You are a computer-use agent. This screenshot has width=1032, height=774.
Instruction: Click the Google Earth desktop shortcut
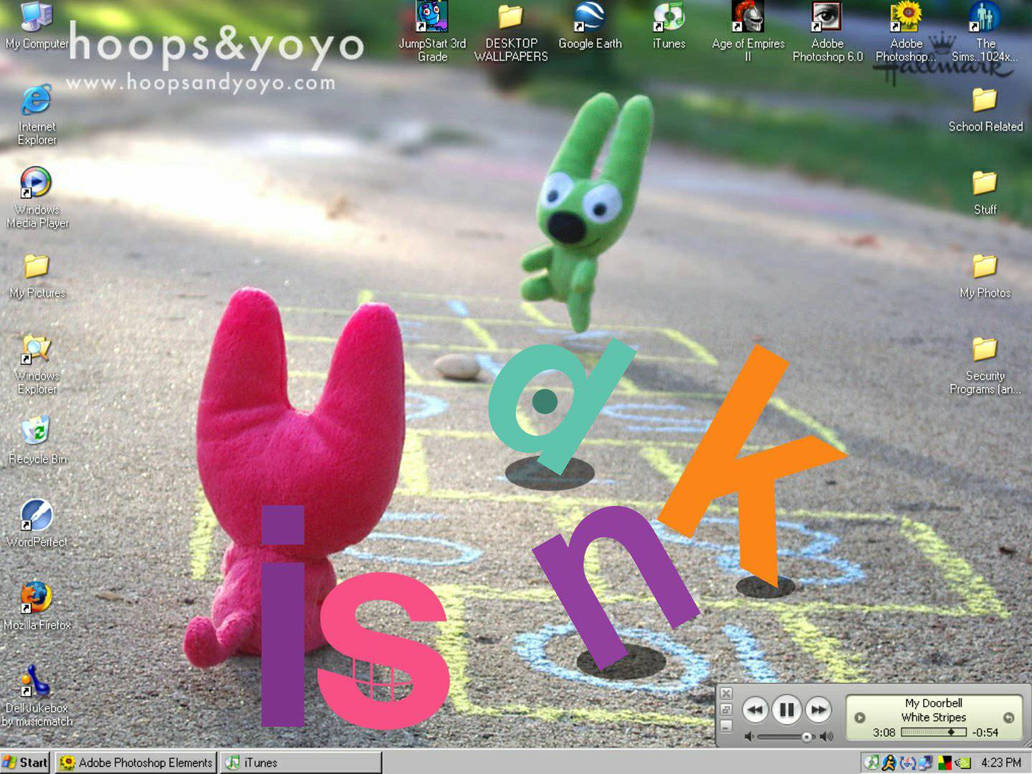[590, 26]
